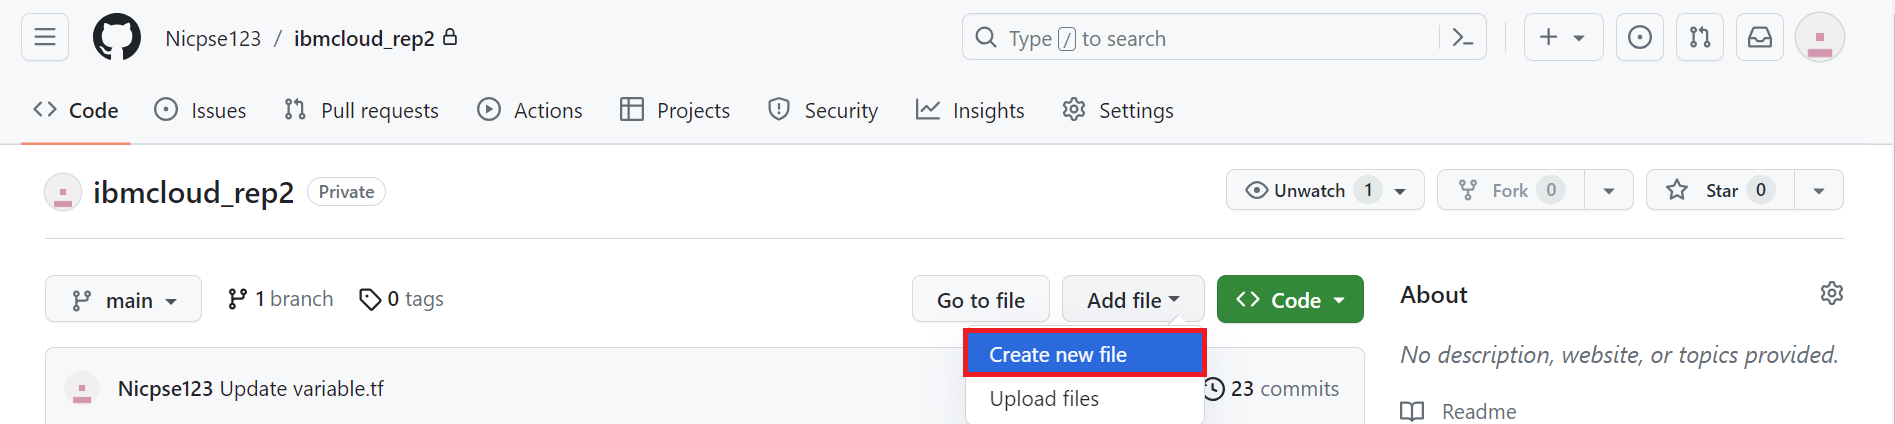This screenshot has width=1895, height=424.
Task: Open the issues icon in header
Action: pyautogui.click(x=1640, y=38)
